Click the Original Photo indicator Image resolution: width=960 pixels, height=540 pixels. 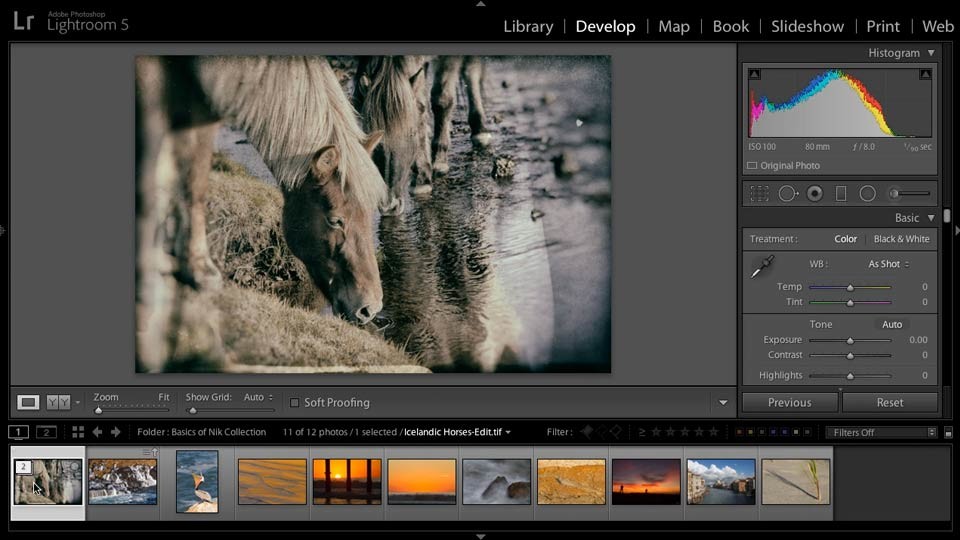783,165
